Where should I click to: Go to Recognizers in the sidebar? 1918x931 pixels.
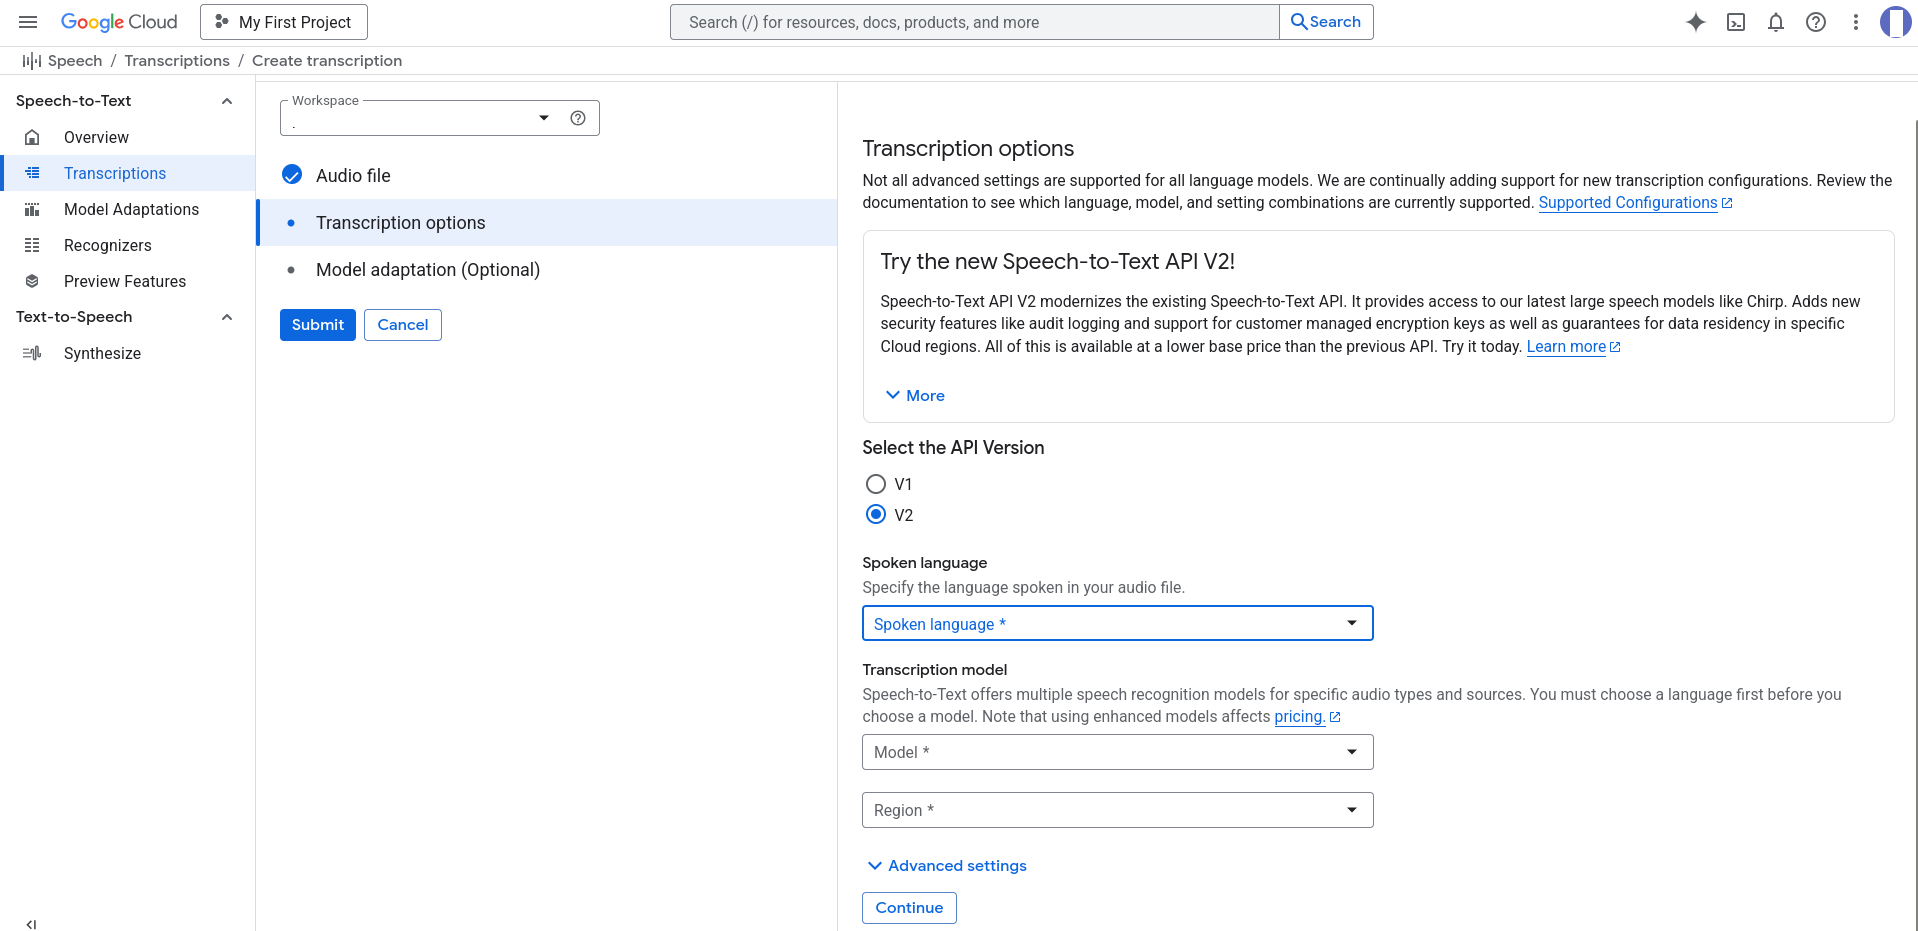tap(108, 245)
